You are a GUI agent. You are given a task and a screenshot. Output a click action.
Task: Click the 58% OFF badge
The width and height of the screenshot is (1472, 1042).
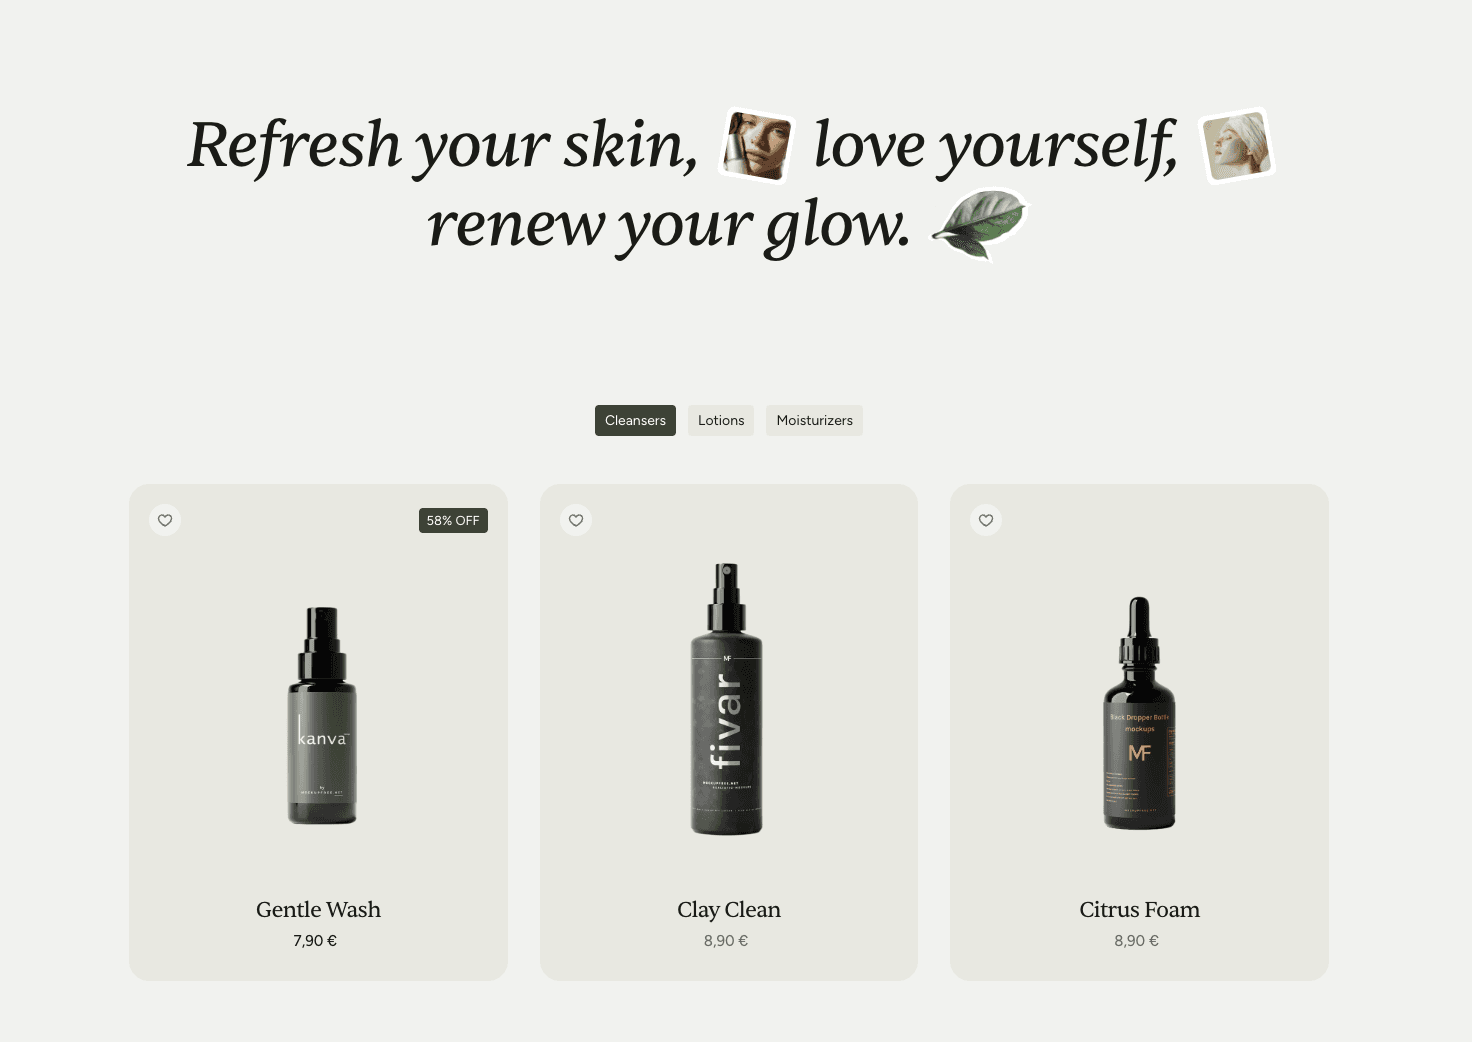point(453,520)
